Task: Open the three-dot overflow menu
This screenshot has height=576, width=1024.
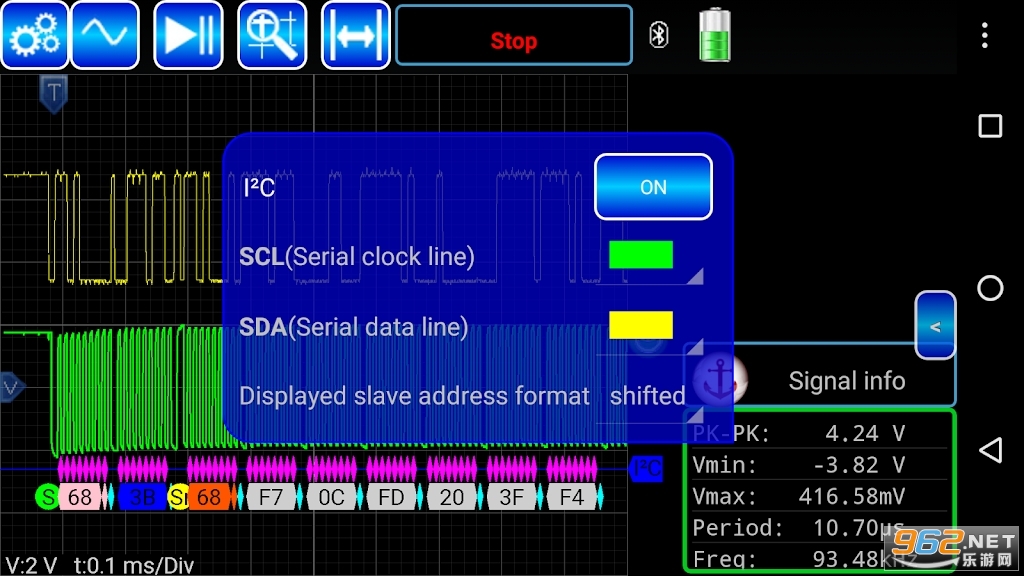Action: (x=985, y=36)
